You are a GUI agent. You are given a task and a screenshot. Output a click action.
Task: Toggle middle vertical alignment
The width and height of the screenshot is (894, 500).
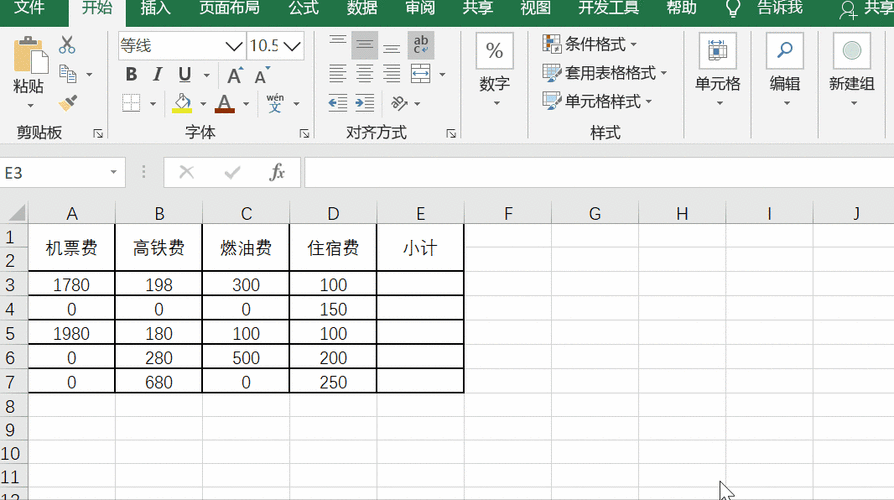click(364, 45)
